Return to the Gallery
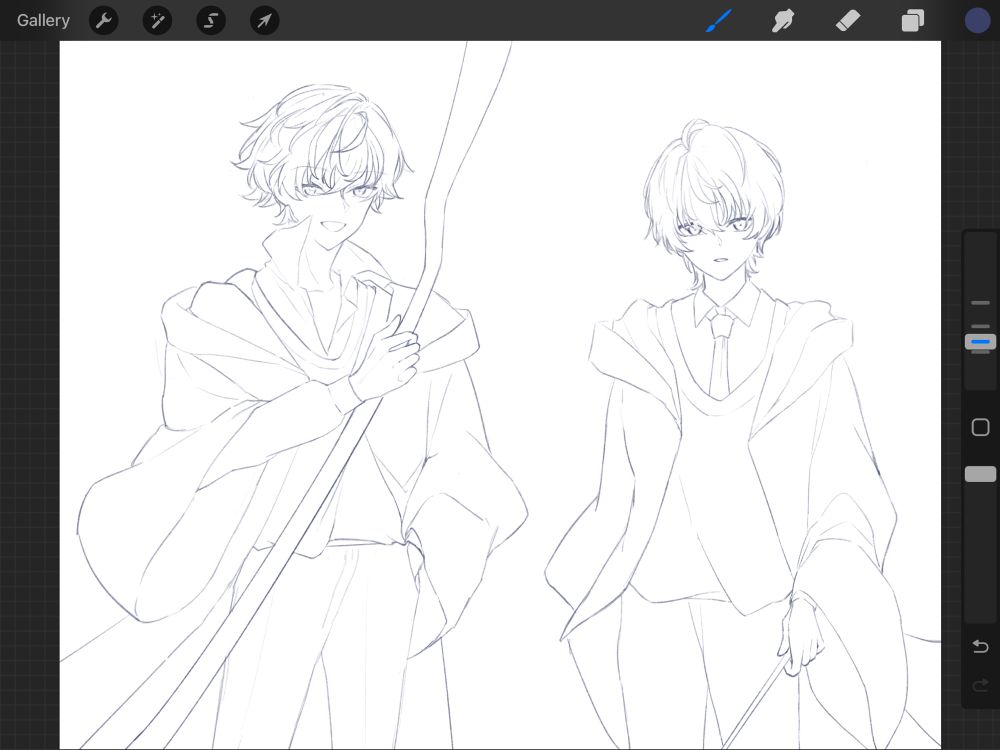The height and width of the screenshot is (750, 1000). coord(43,20)
